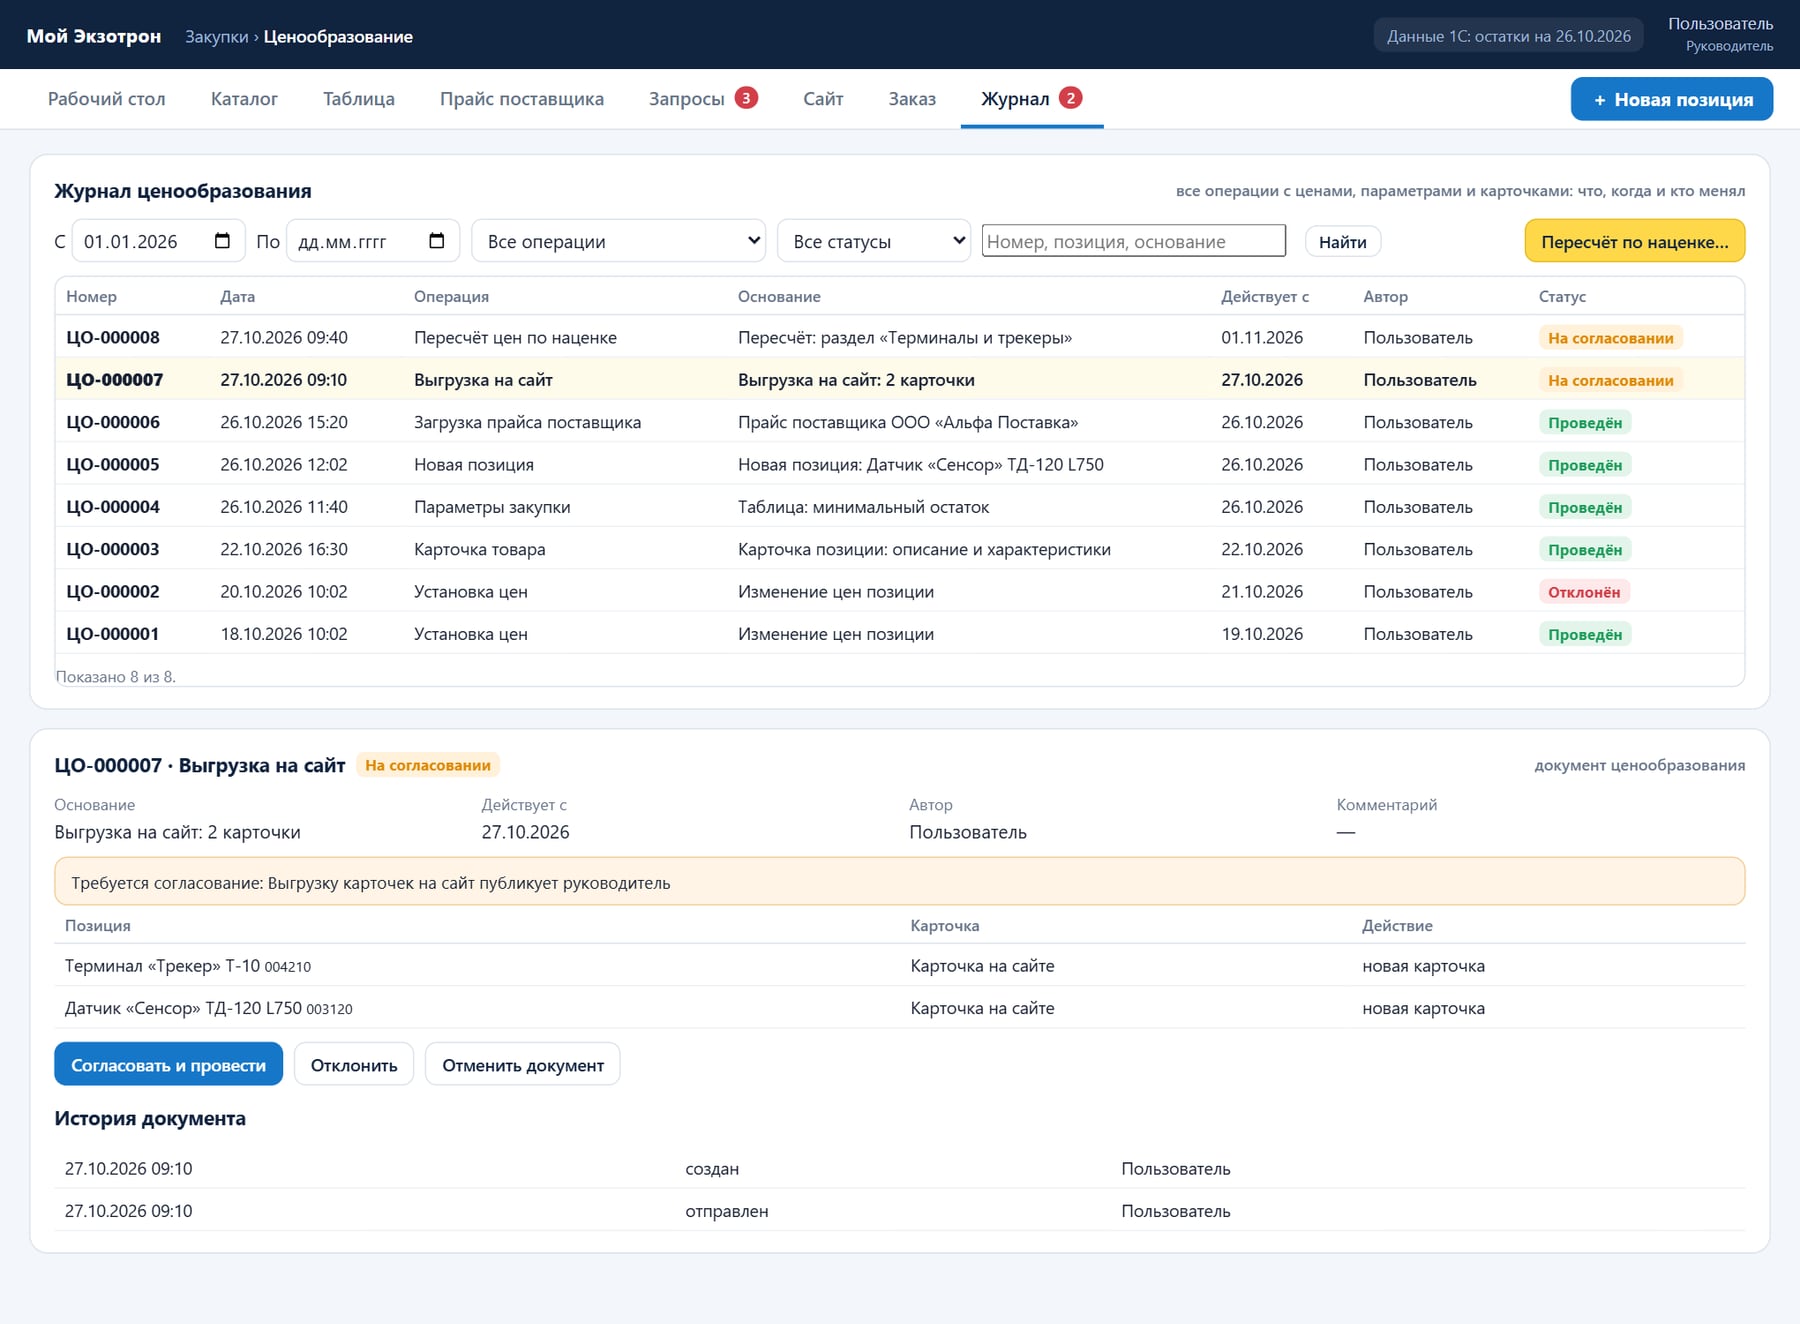
Task: Expand the 'Все операции' dropdown
Action: click(619, 241)
